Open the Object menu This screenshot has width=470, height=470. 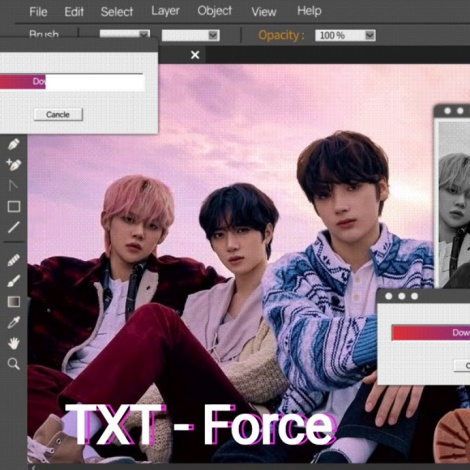[x=214, y=11]
